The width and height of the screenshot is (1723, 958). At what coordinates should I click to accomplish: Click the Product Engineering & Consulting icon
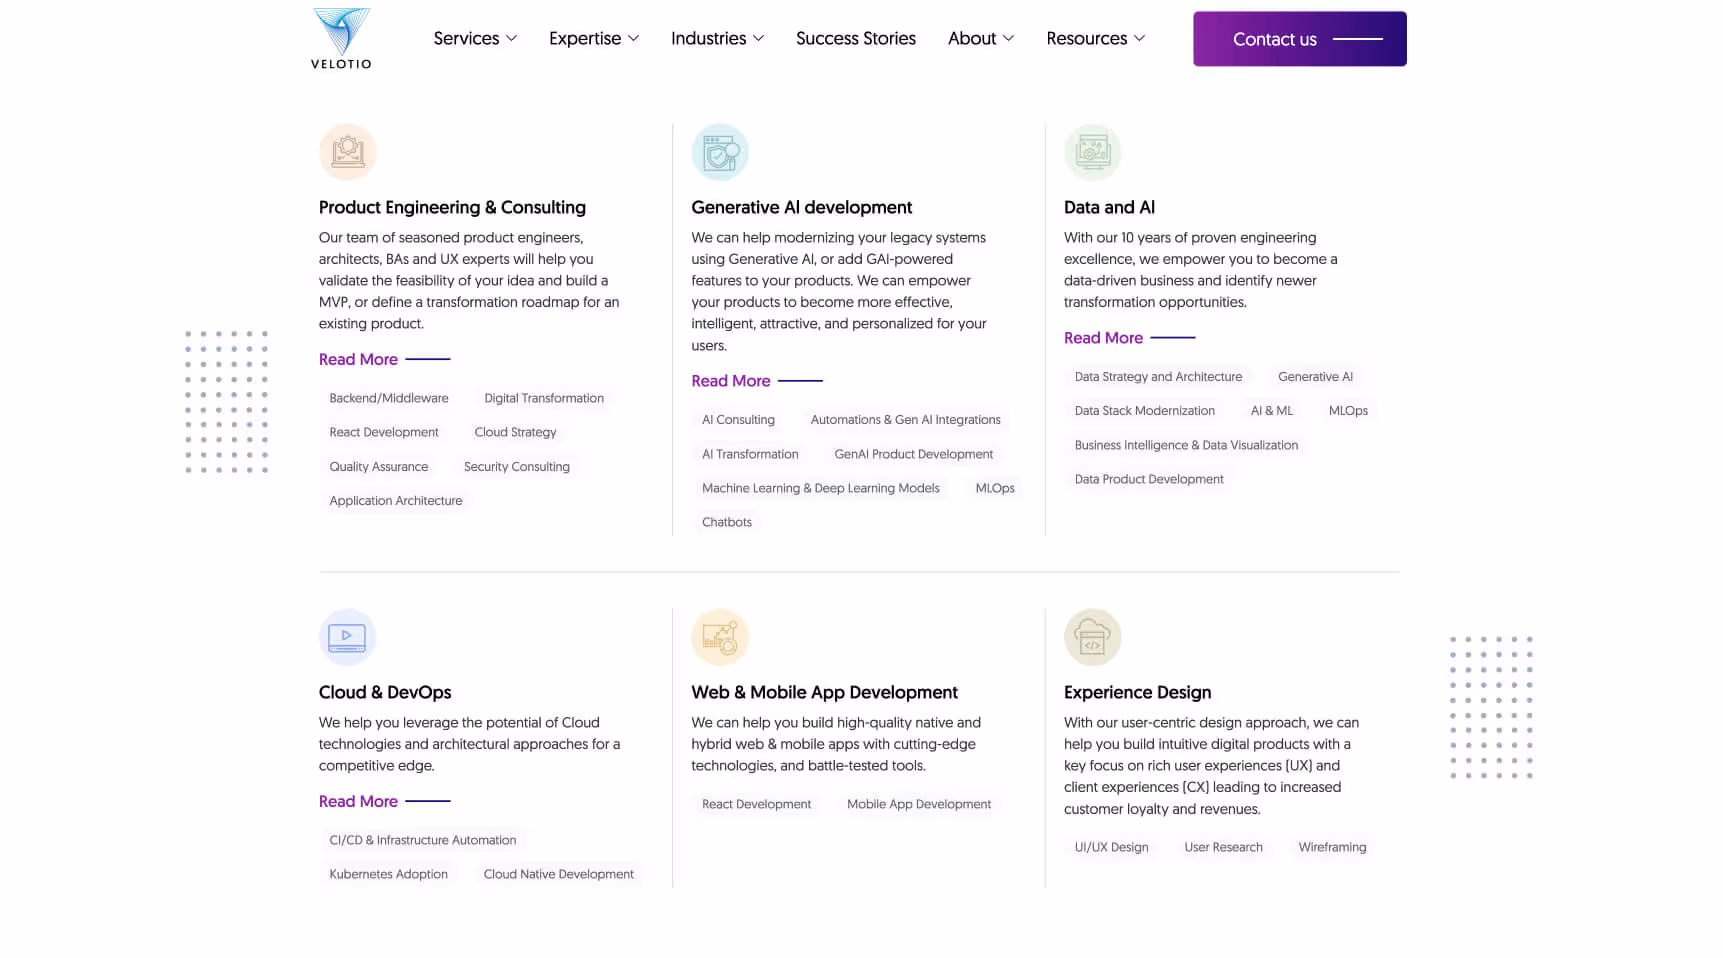[347, 152]
